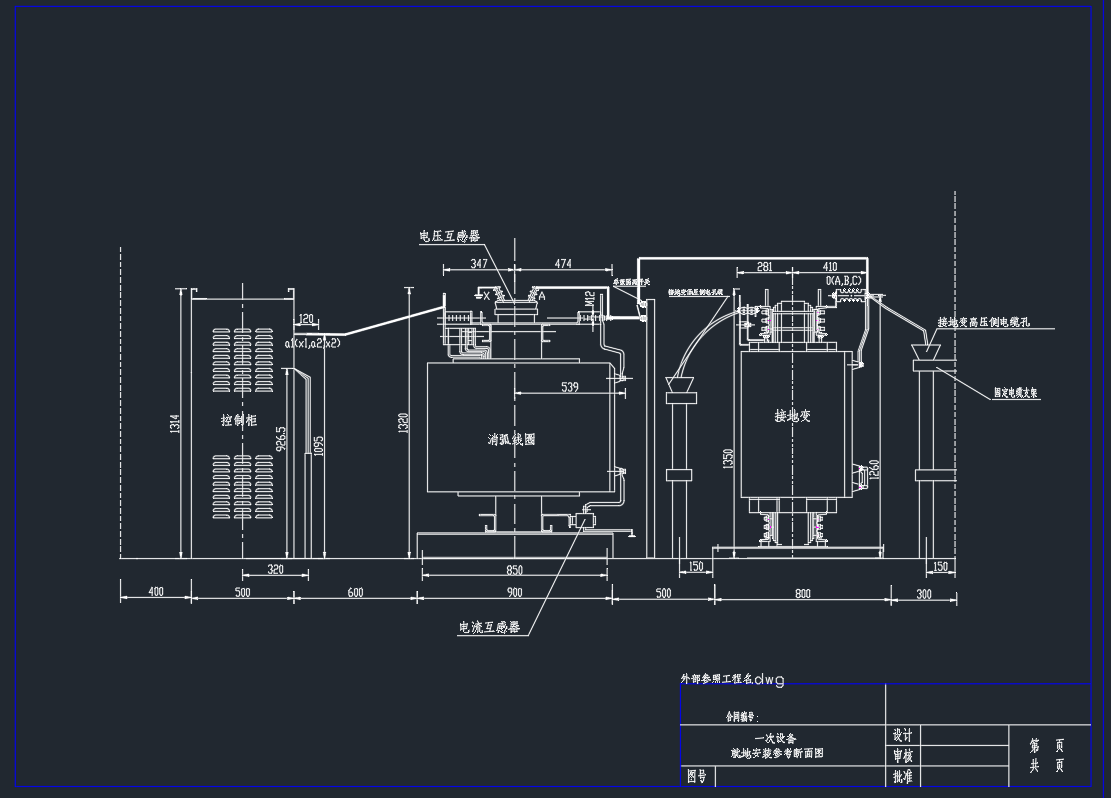Select the 1314 cabinet height dimension
This screenshot has width=1111, height=798.
(174, 424)
